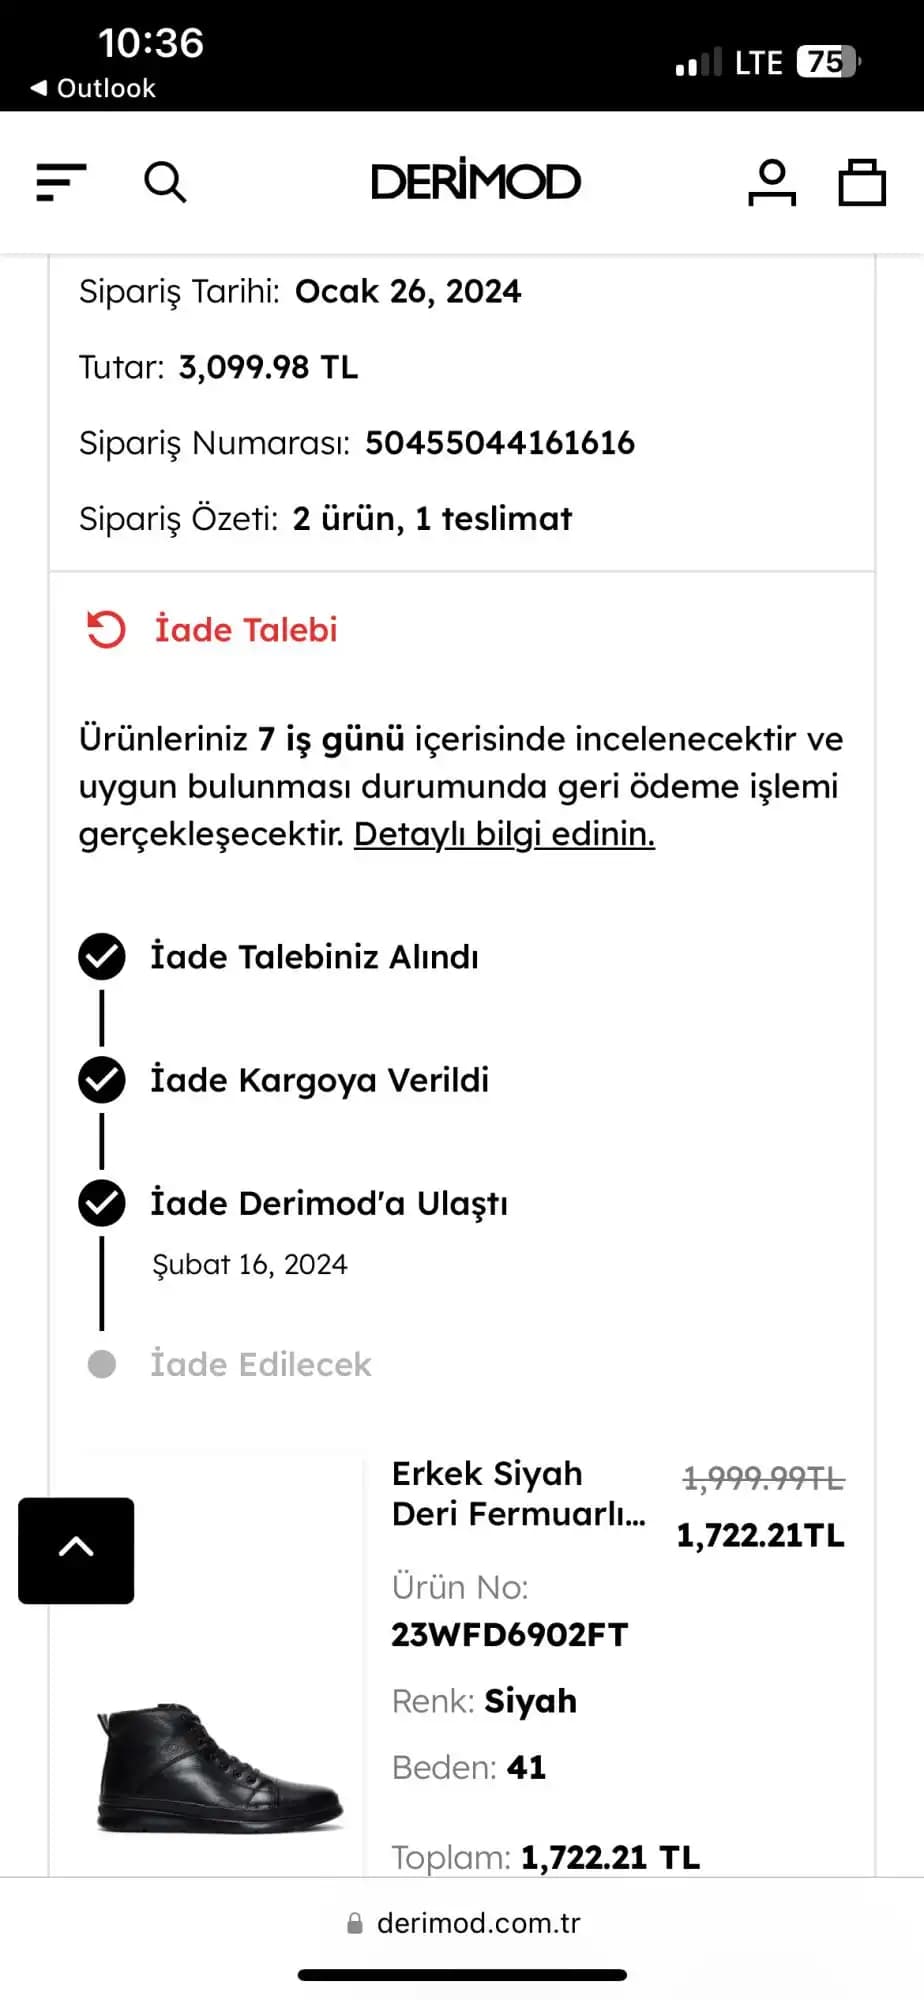Tap the order number 50455044161616

coord(500,443)
